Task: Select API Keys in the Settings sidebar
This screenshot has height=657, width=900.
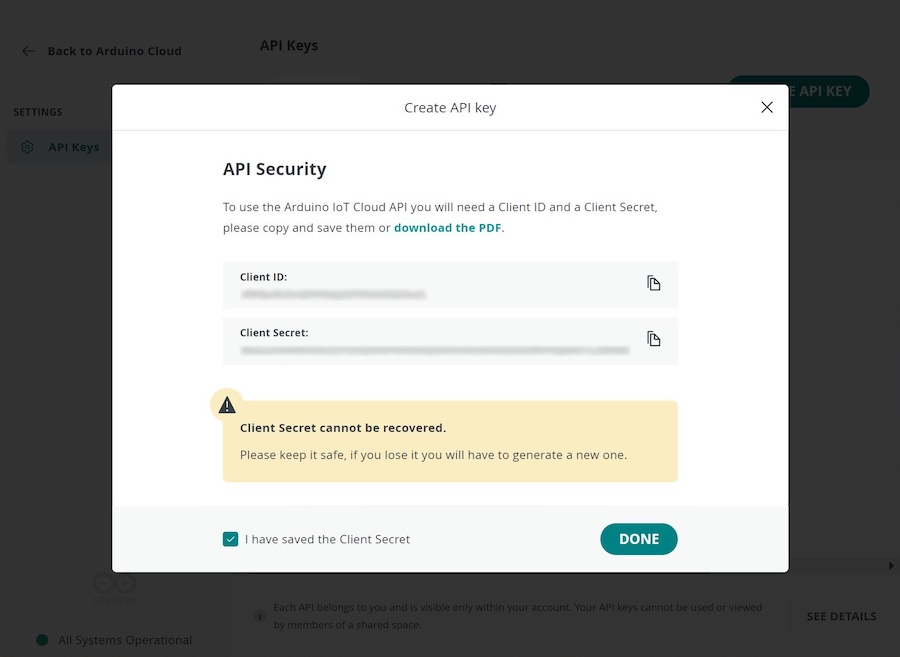Action: point(71,146)
